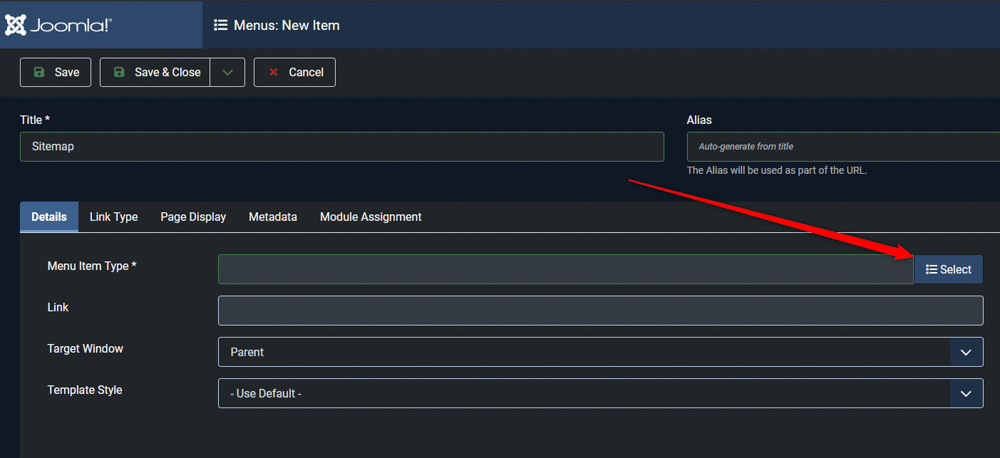Open the Page Display tab

point(193,217)
